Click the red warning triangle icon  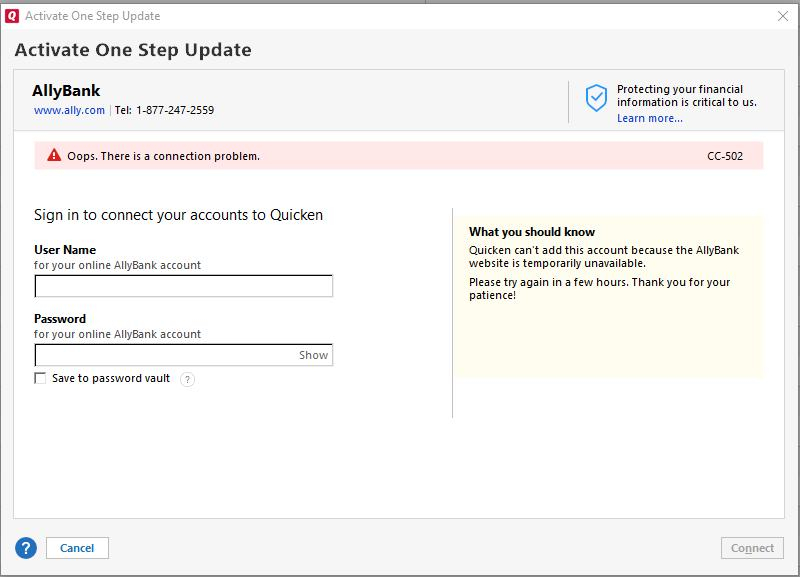coord(54,155)
